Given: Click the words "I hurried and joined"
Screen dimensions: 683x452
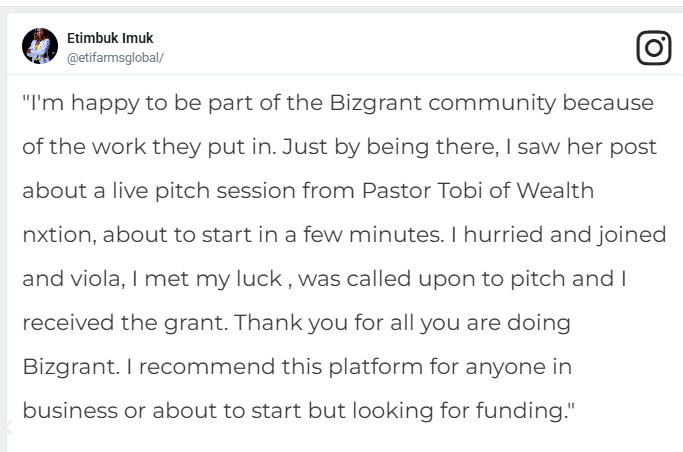Looking at the screenshot, I should pos(558,235).
